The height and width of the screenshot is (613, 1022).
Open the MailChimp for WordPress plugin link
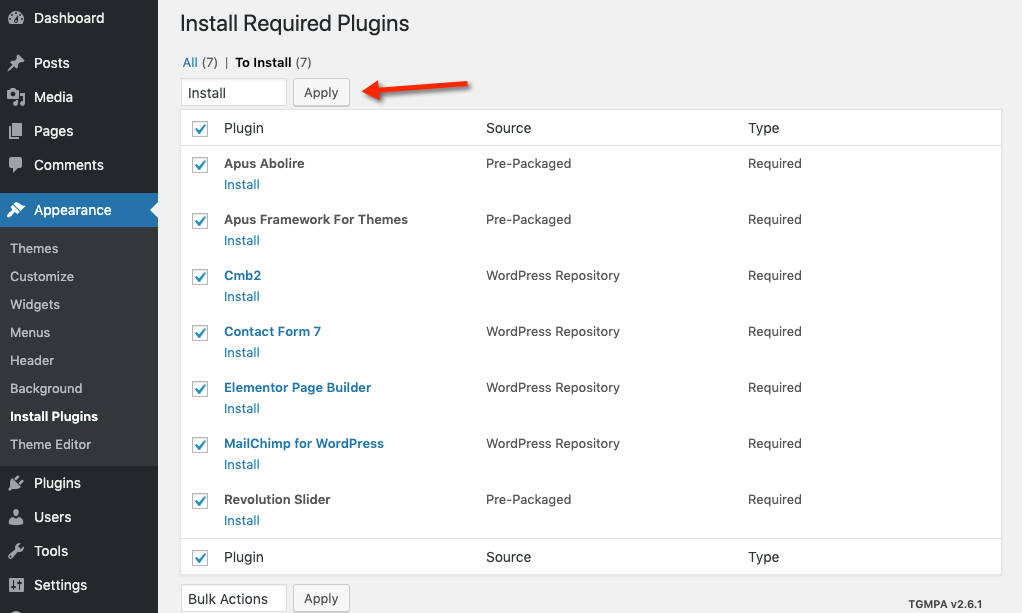[304, 443]
